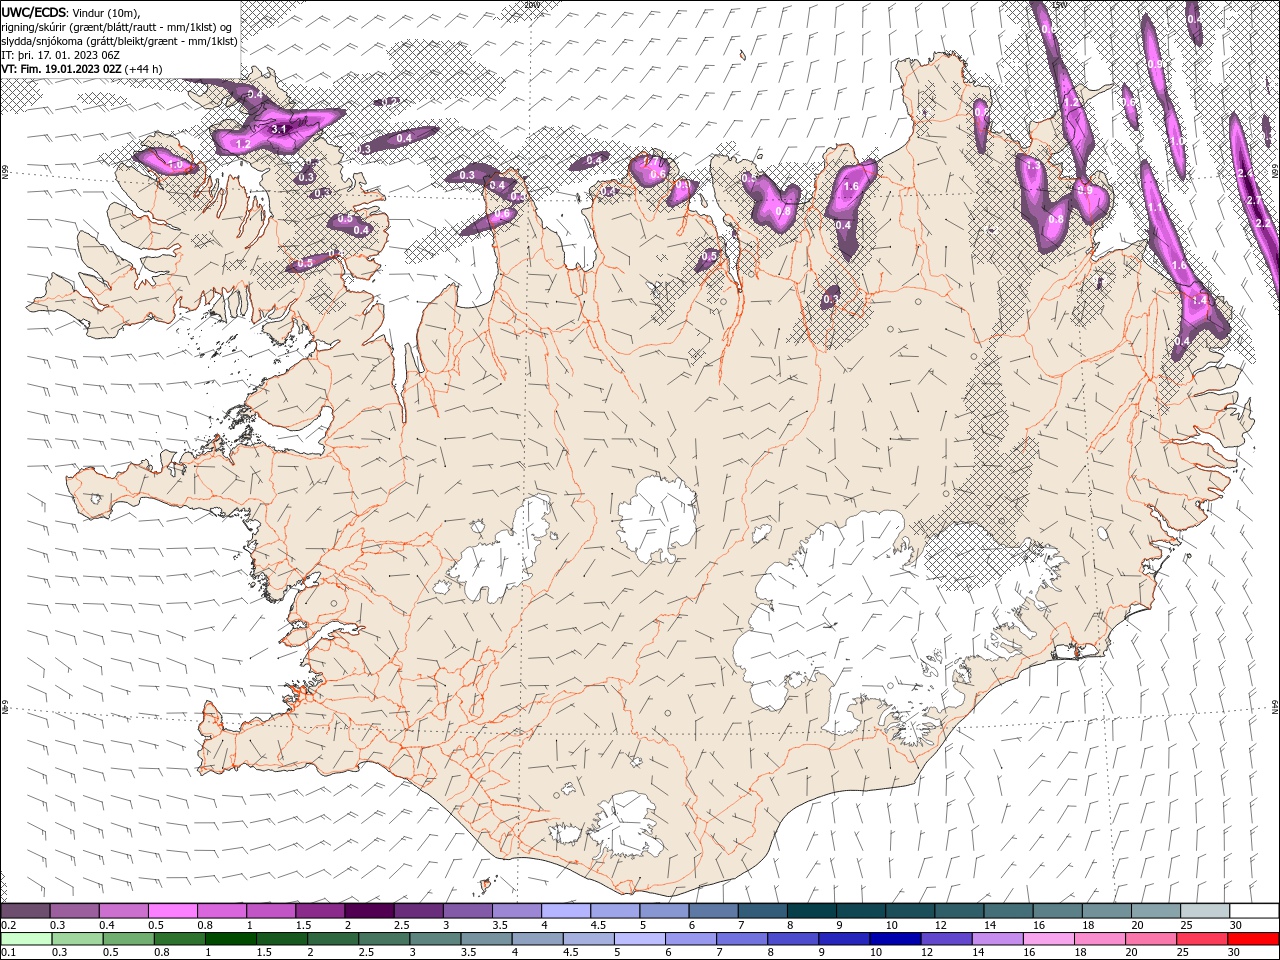The height and width of the screenshot is (960, 1280).
Task: Click the light pink 16 legend swatch
Action: [1049, 938]
